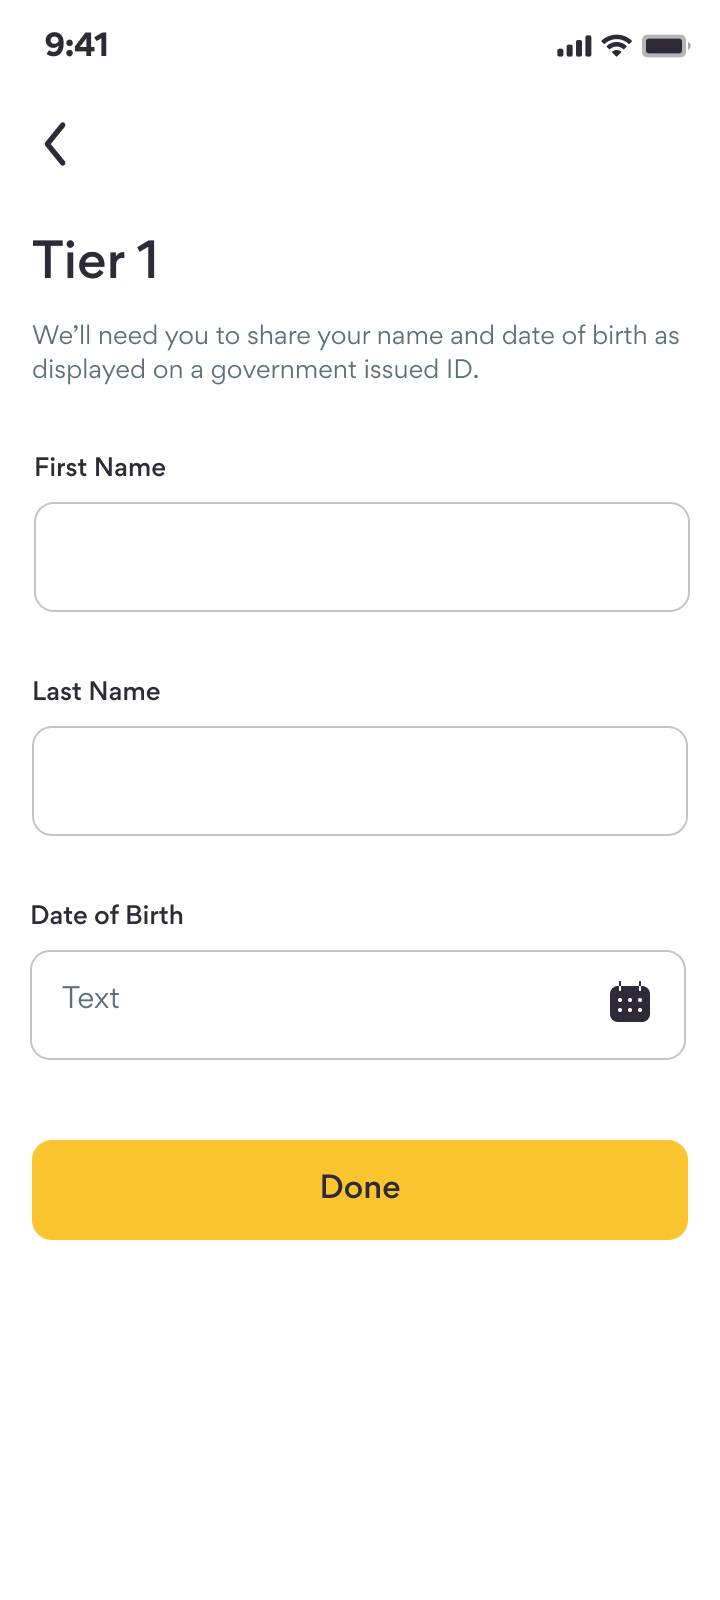This screenshot has width=720, height=1600.
Task: Tap the Date of Birth field label
Action: point(107,915)
